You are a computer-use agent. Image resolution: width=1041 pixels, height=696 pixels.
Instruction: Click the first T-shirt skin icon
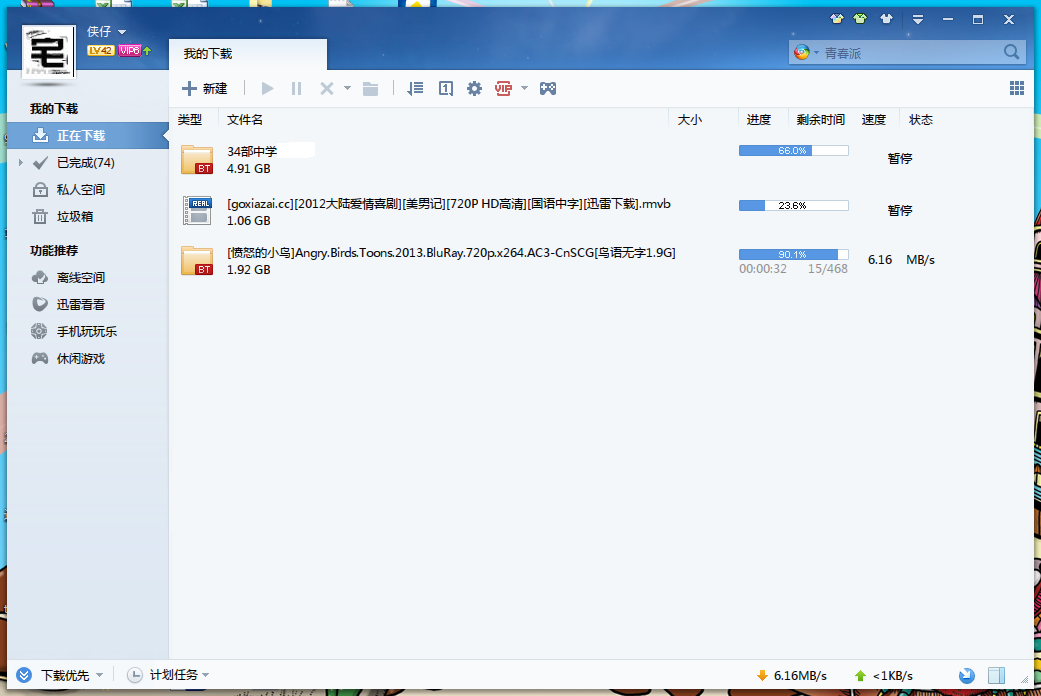pos(837,19)
